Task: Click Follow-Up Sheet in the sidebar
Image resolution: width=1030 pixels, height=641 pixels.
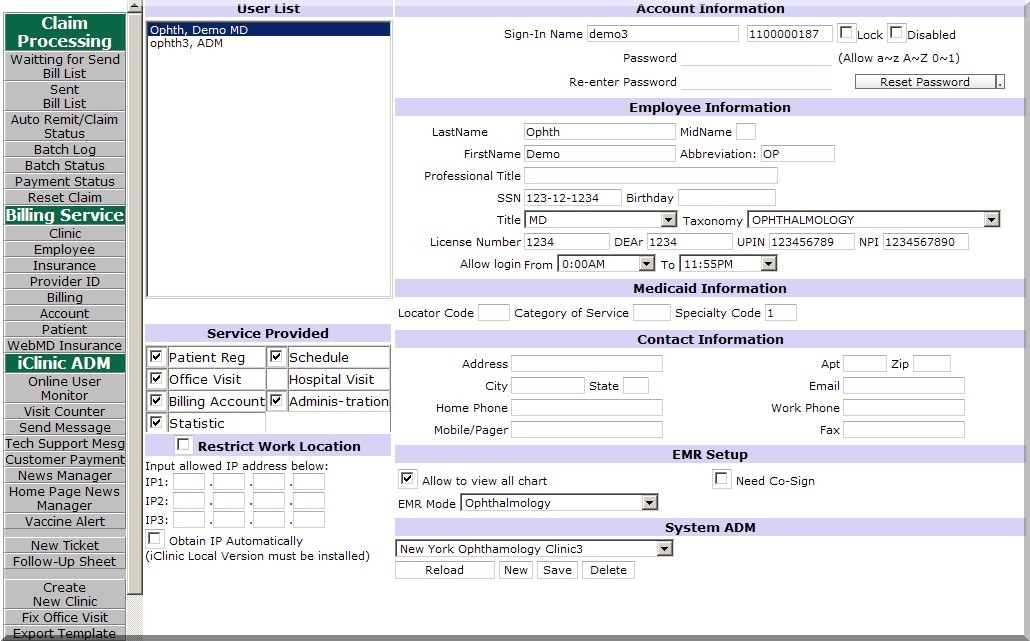Action: pyautogui.click(x=64, y=561)
